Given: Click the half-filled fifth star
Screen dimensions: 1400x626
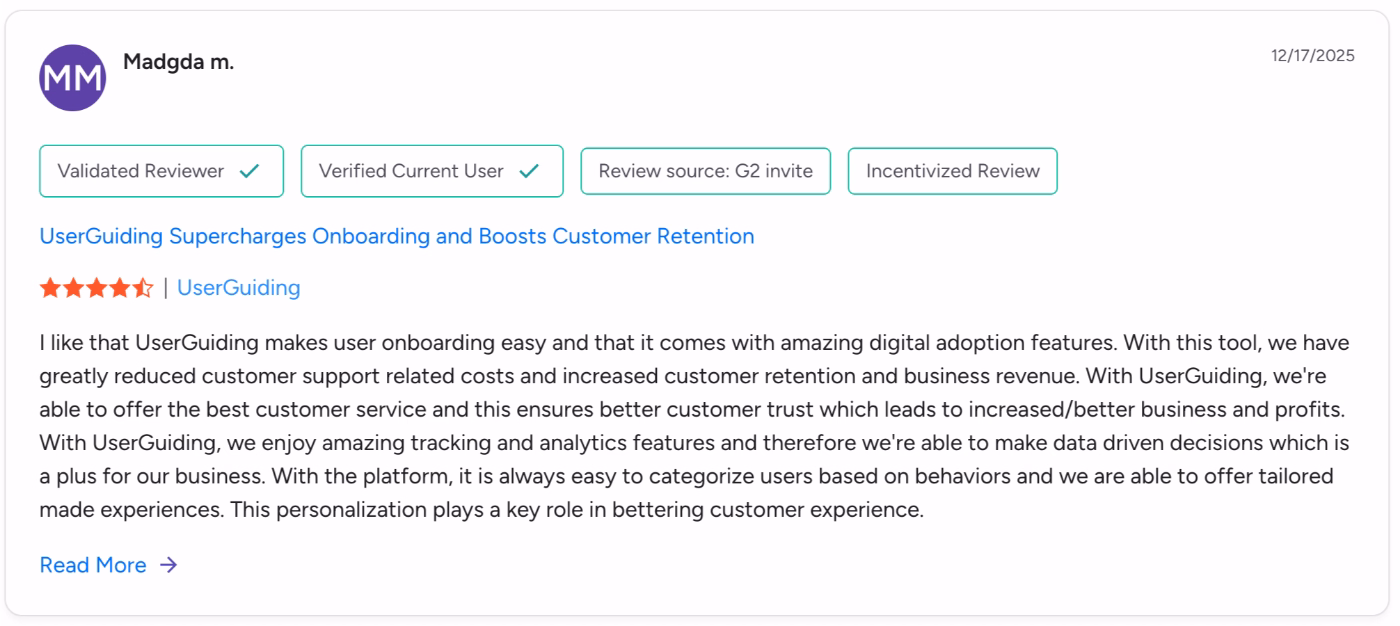Looking at the screenshot, I should click(x=142, y=287).
